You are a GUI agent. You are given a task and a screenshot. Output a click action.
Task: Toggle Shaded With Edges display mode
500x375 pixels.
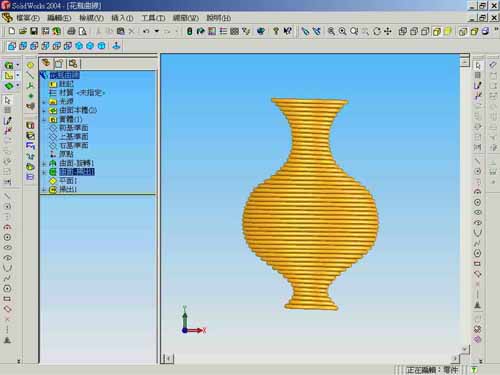pyautogui.click(x=437, y=31)
